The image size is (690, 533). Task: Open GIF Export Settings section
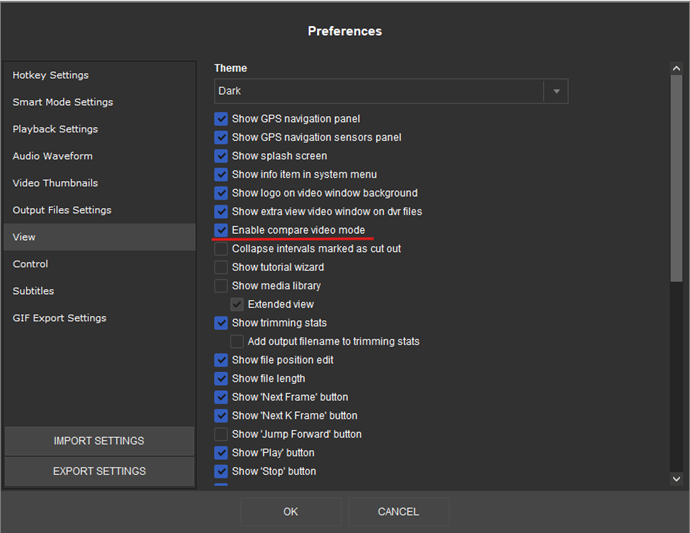[x=99, y=318]
